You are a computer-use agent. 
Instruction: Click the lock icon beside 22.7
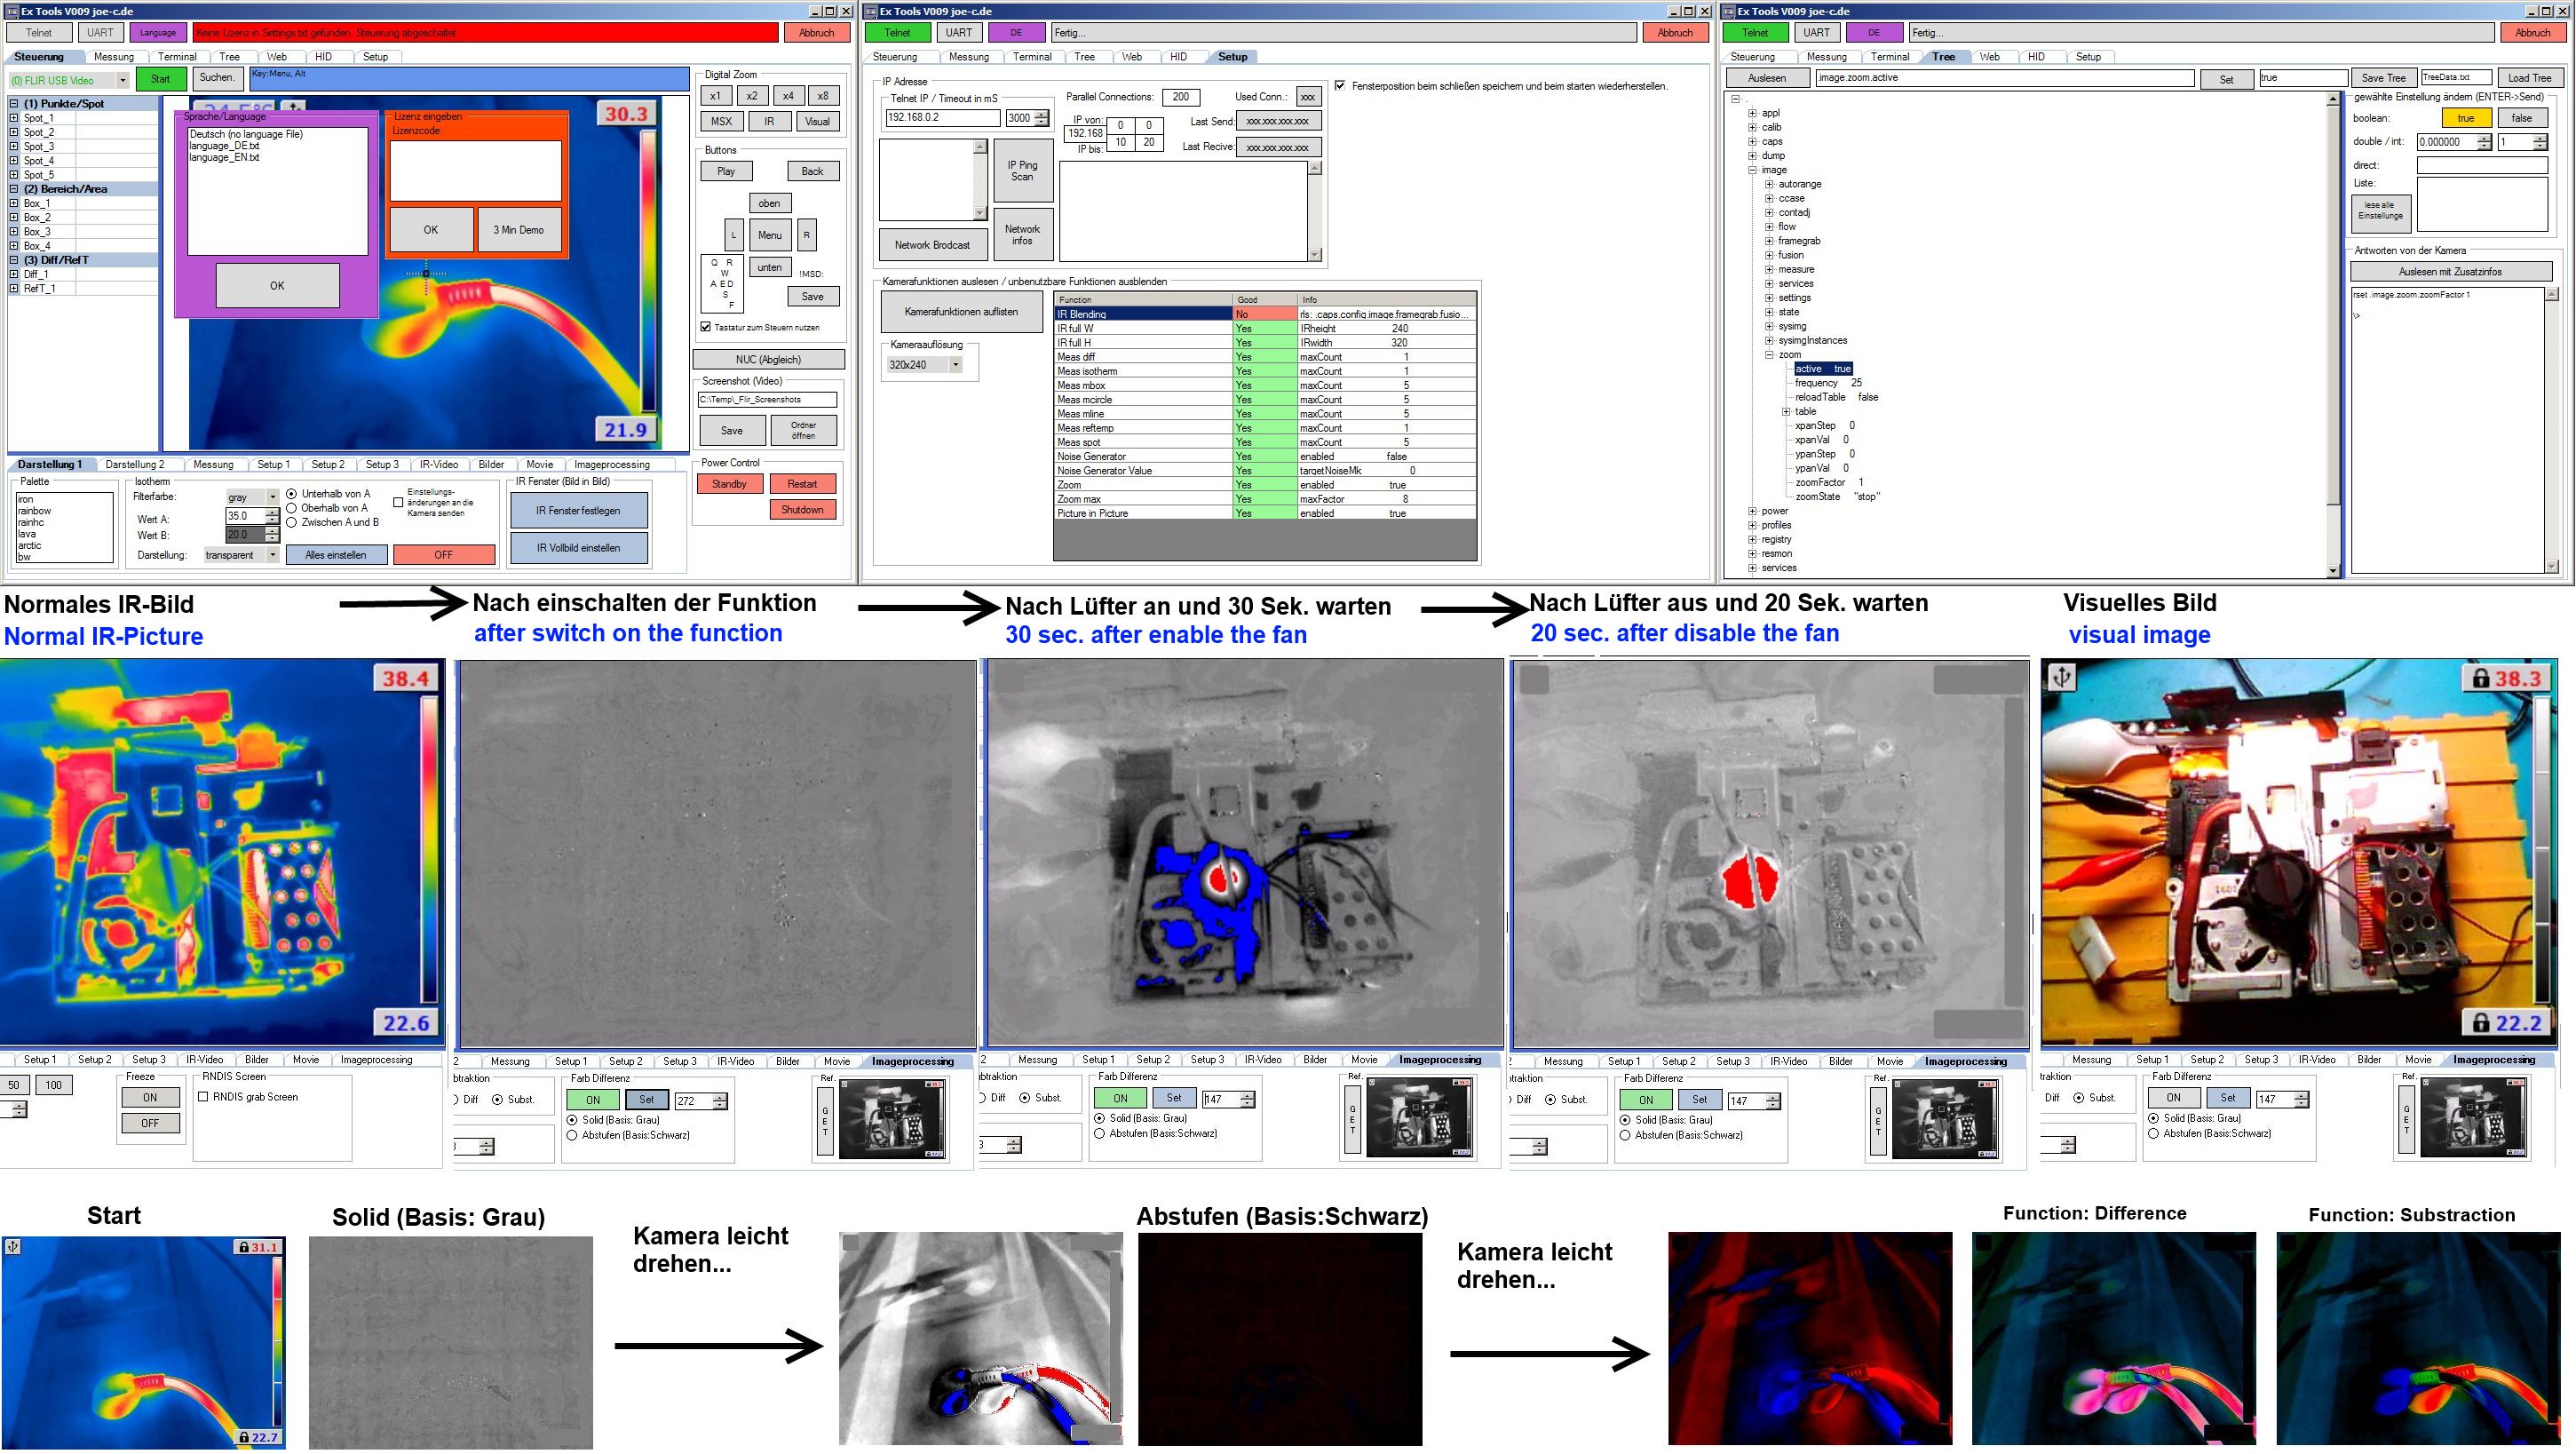(x=243, y=1437)
